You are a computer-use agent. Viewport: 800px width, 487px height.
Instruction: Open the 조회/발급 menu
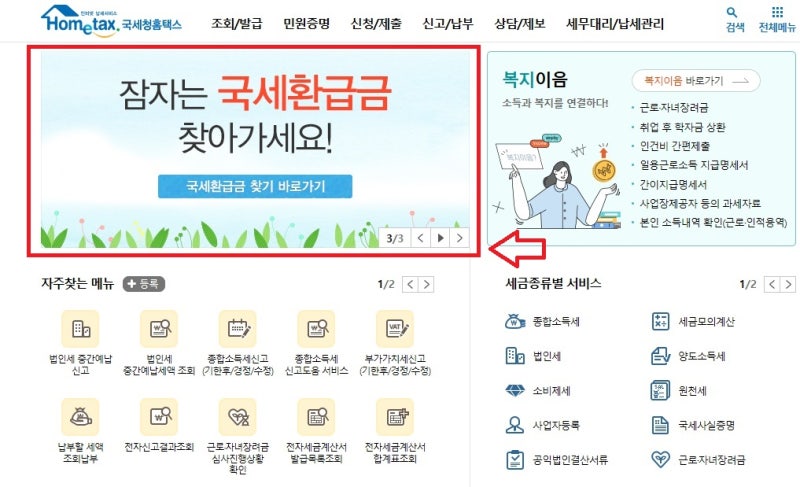[237, 23]
